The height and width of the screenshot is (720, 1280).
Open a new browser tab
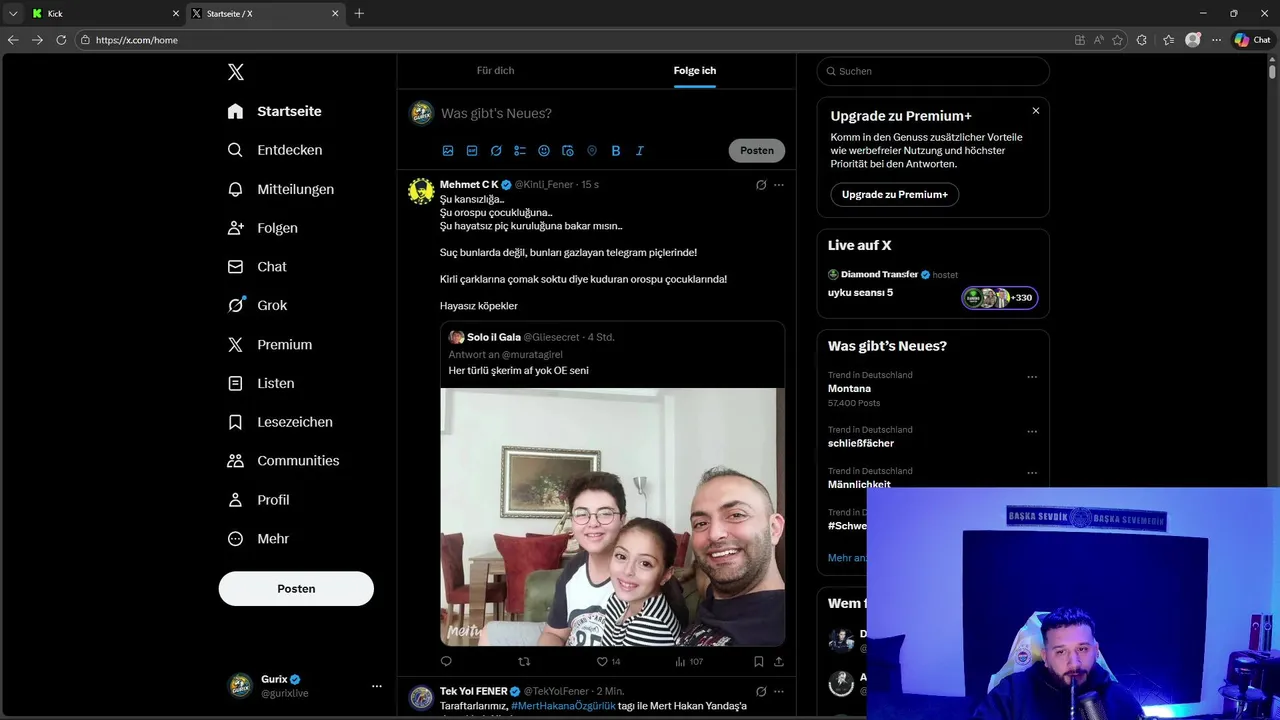(359, 13)
